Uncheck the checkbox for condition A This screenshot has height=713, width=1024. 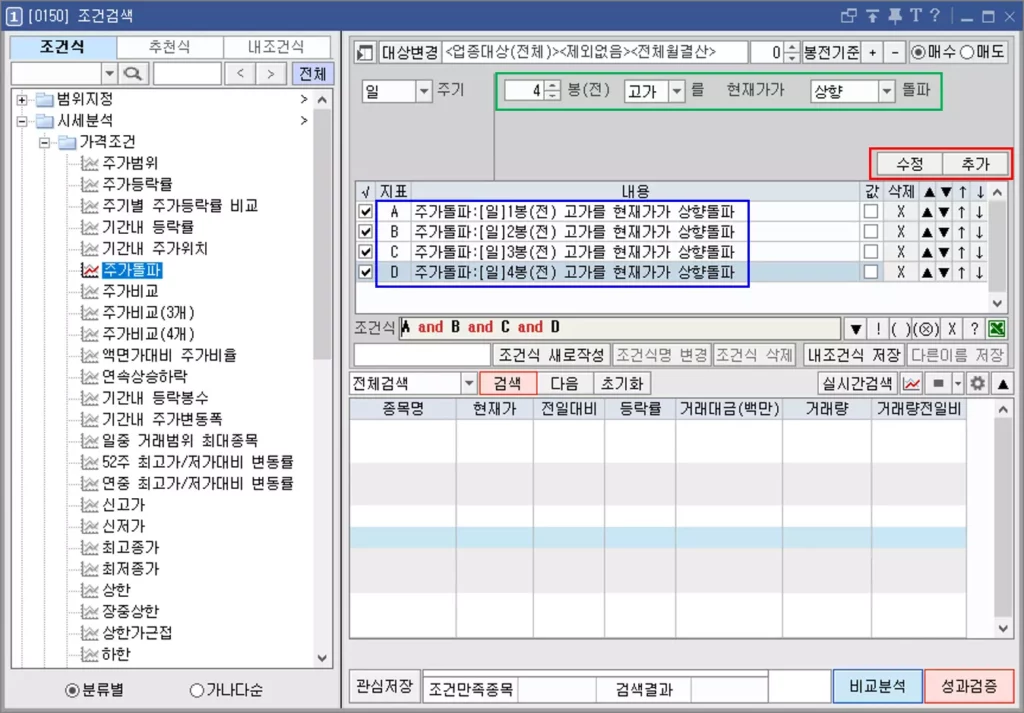click(x=366, y=212)
